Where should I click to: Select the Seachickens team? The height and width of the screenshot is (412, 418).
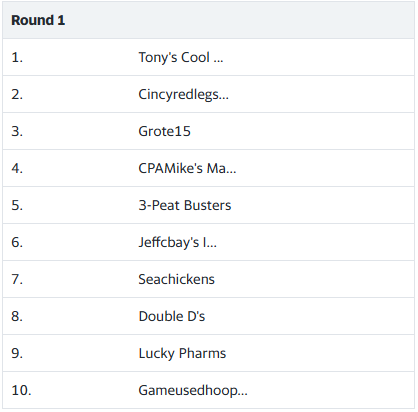[176, 279]
